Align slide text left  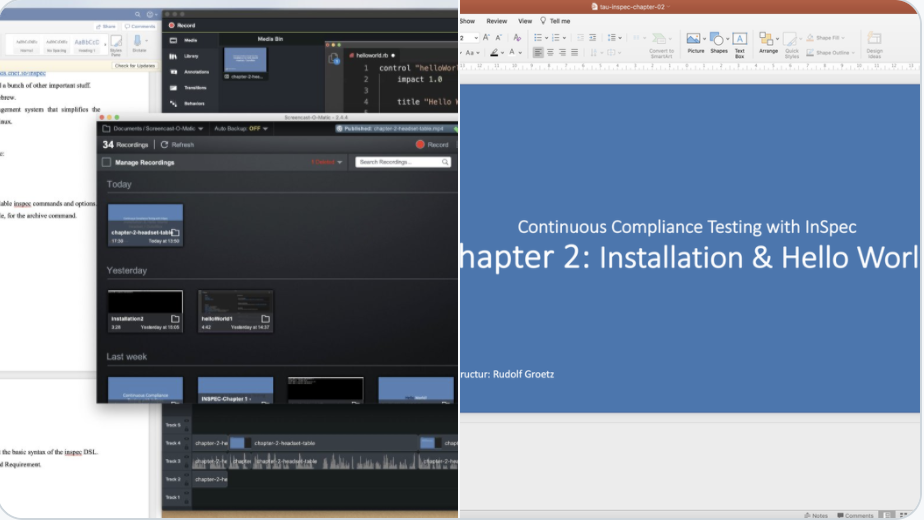pyautogui.click(x=537, y=52)
